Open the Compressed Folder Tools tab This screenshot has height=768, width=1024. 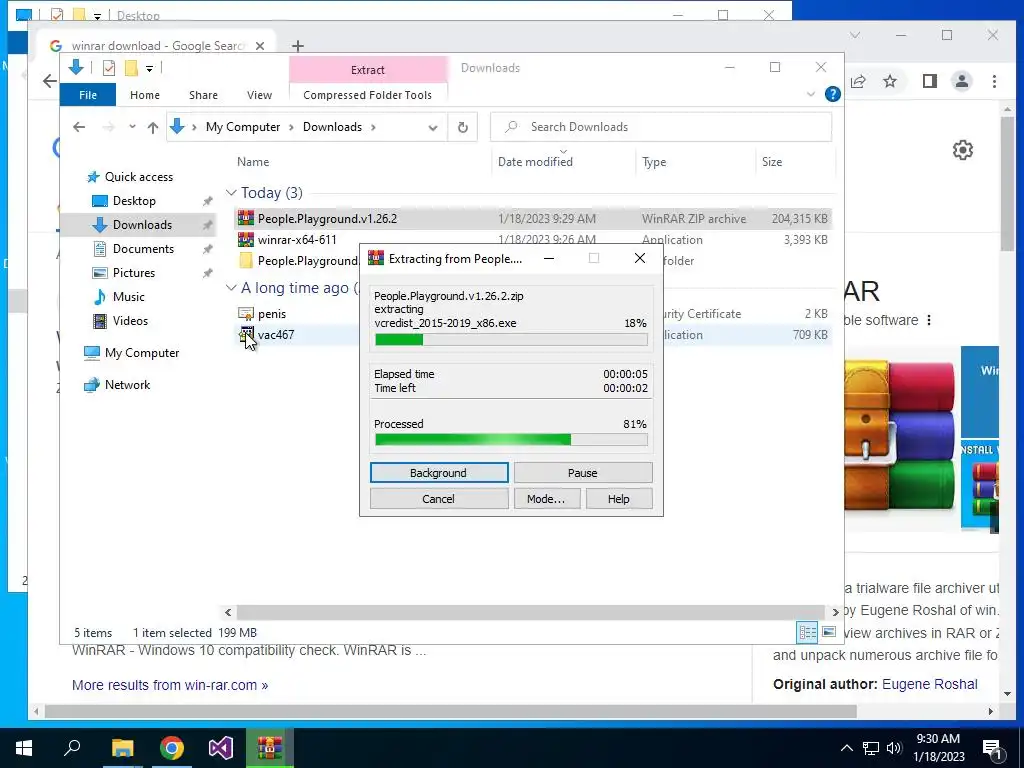coord(368,95)
